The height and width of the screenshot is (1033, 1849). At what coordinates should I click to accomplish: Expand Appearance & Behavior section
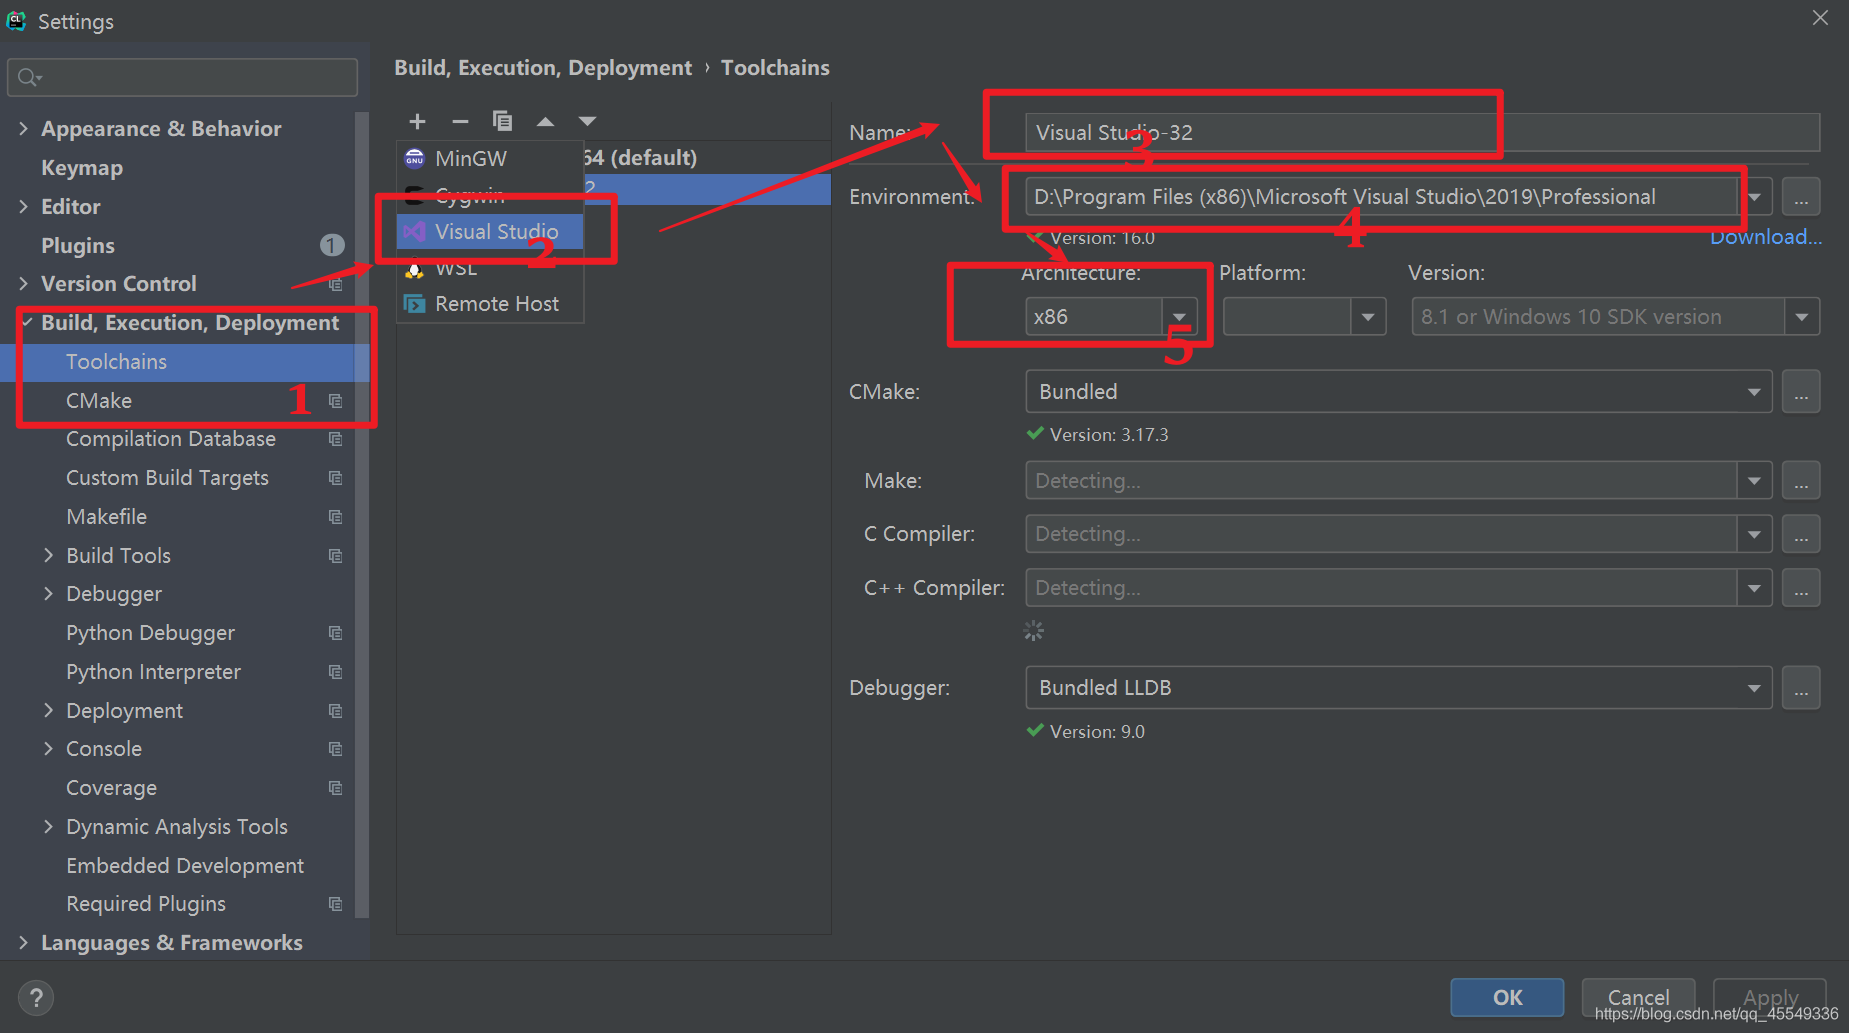[23, 128]
